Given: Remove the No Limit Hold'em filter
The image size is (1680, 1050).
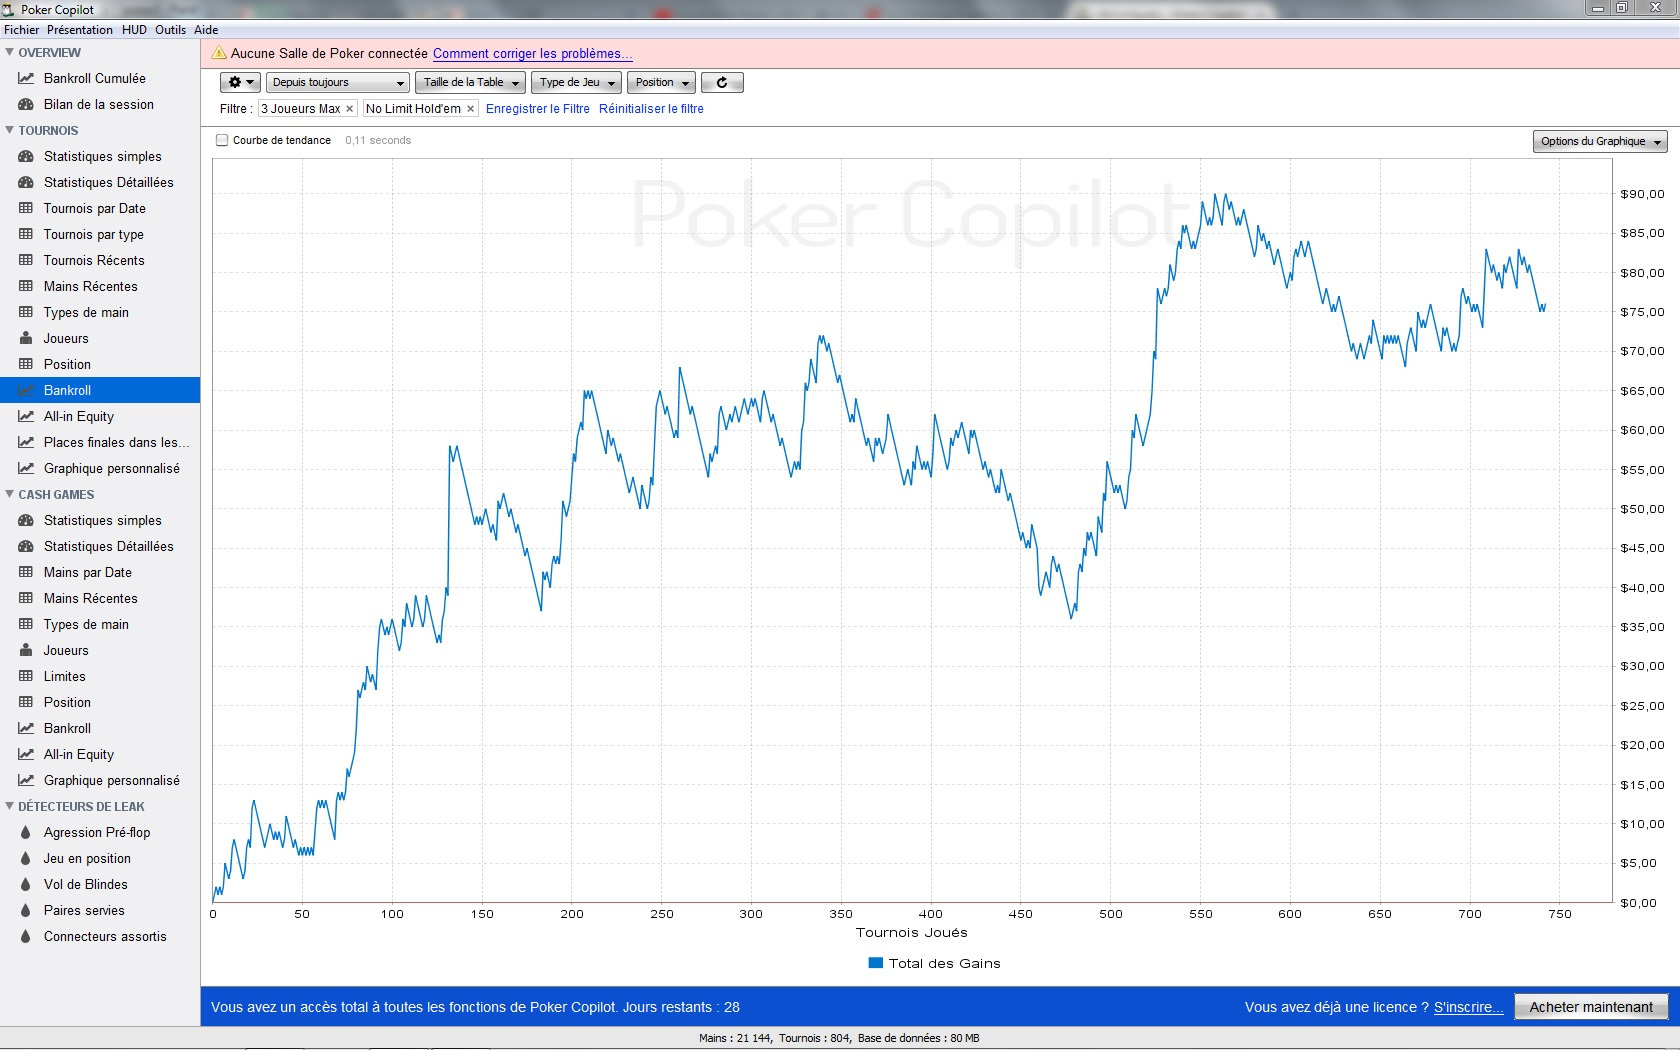Looking at the screenshot, I should click(x=471, y=109).
